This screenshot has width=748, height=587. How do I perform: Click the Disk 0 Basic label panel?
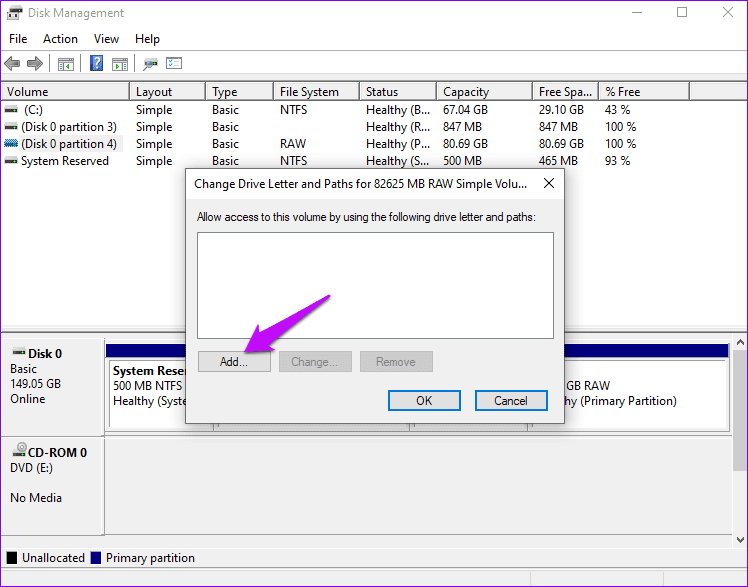(x=52, y=386)
